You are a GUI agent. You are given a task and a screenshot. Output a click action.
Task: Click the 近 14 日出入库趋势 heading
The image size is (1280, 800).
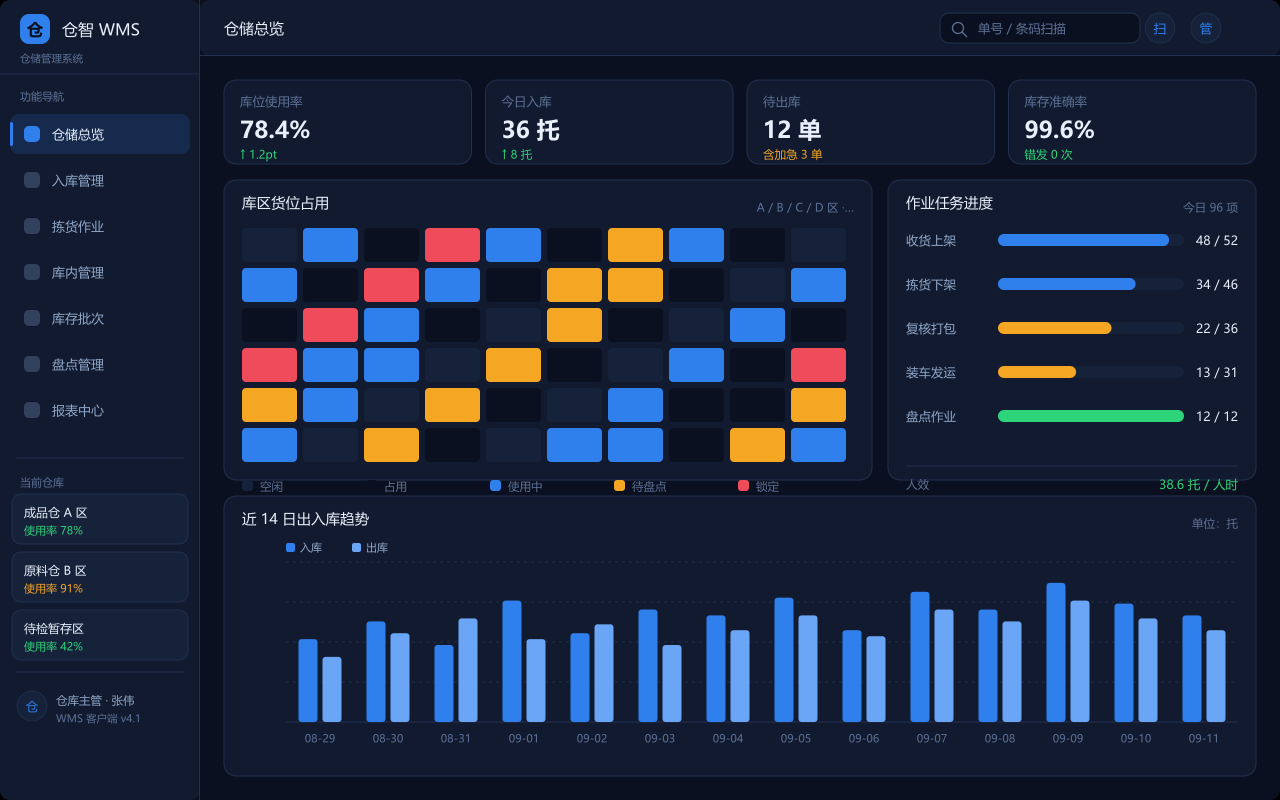point(305,519)
